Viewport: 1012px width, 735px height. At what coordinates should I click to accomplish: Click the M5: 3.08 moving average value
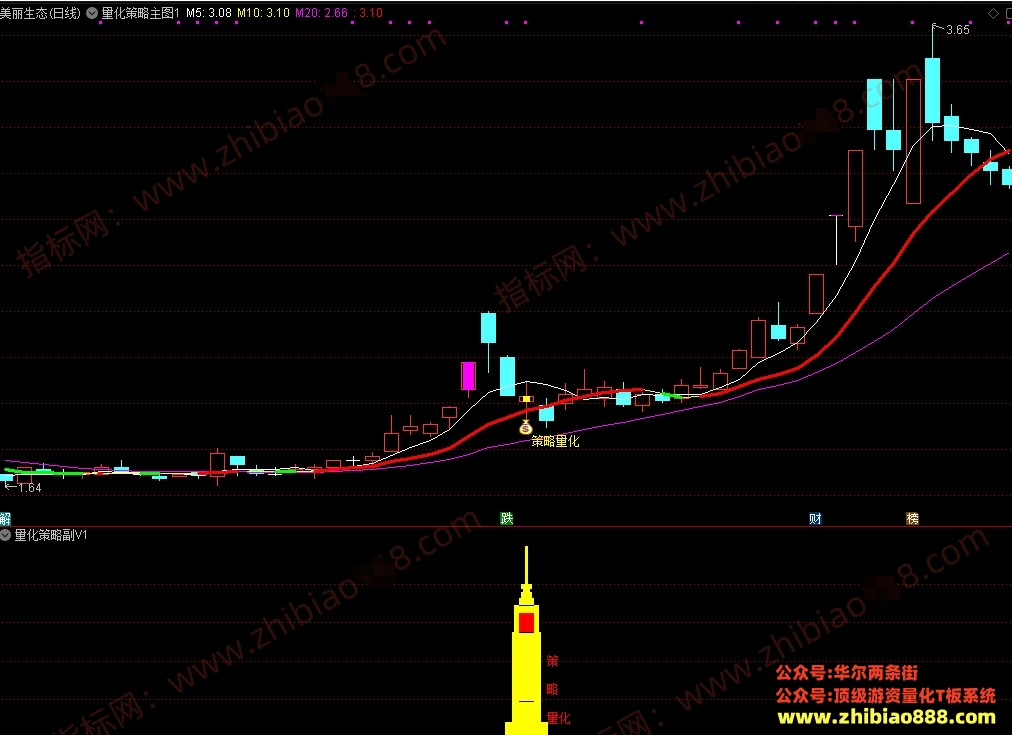point(209,13)
